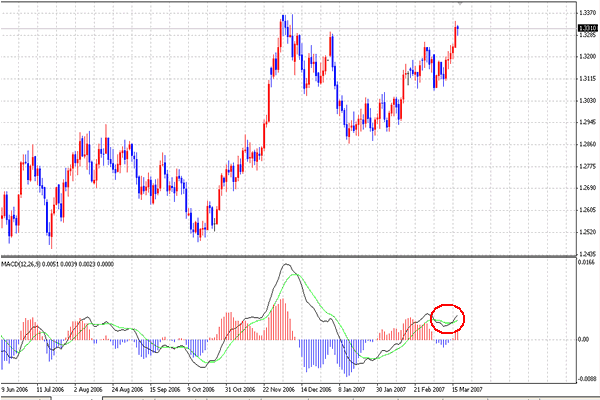
Task: Click the 1.2860 price axis label
Action: click(x=587, y=144)
